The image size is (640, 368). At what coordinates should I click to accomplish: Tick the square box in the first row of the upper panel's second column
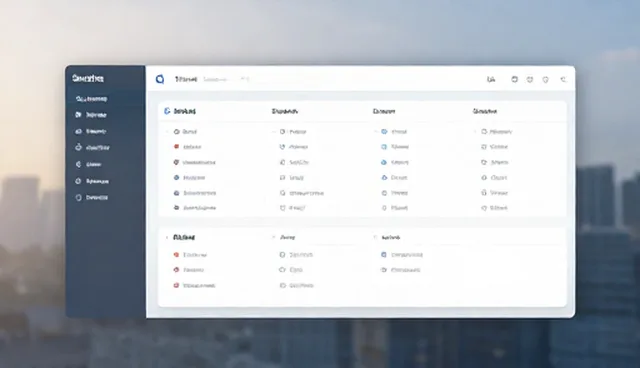pos(282,131)
